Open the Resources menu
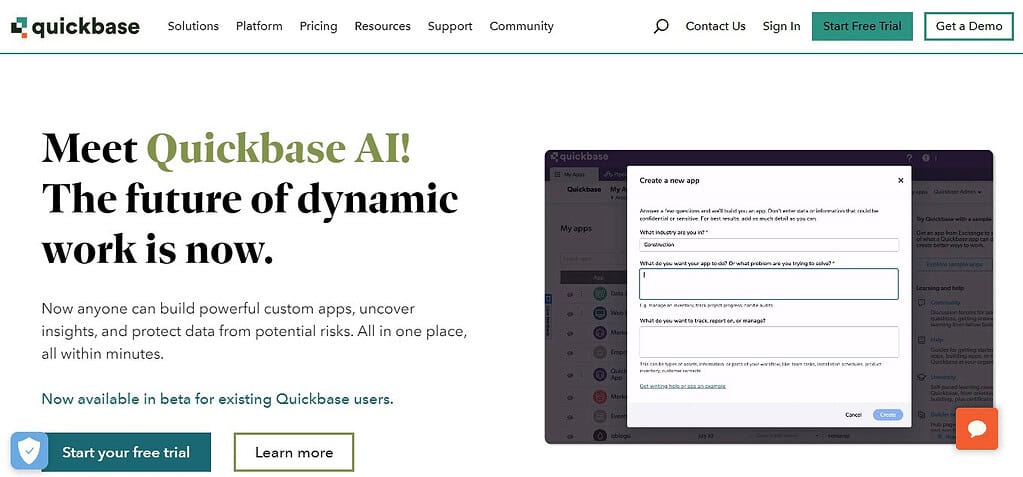 pos(382,26)
